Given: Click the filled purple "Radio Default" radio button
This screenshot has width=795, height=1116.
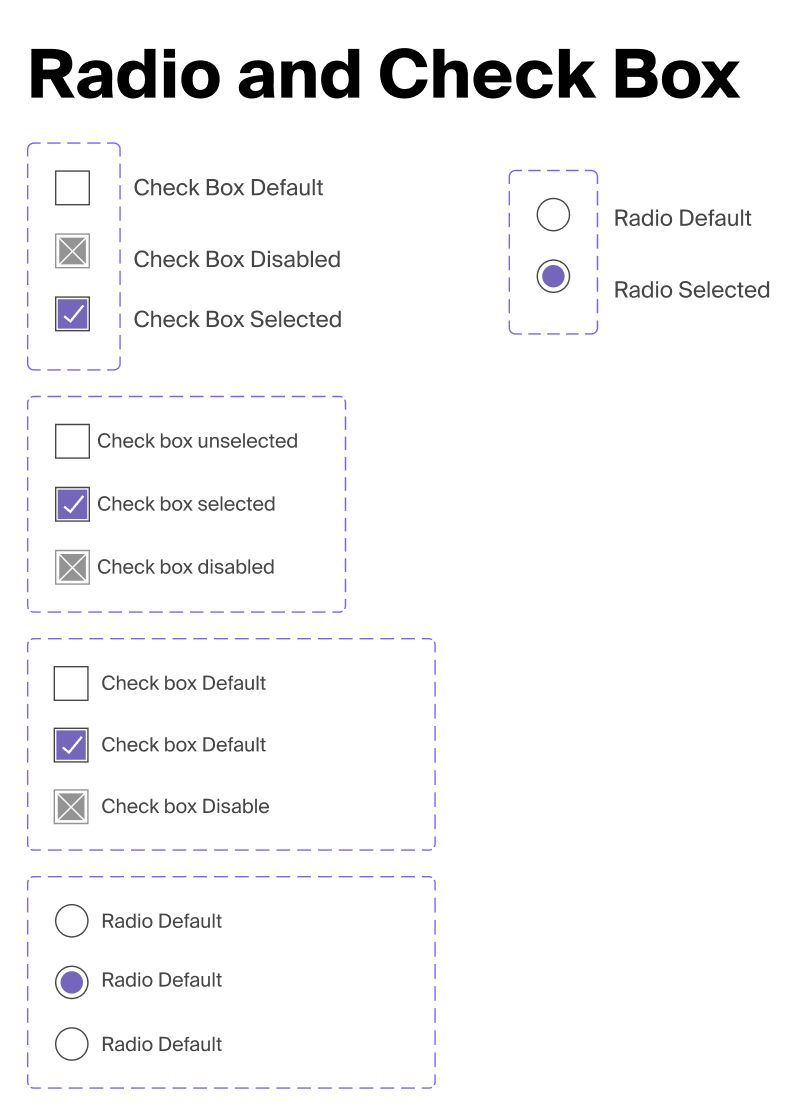Looking at the screenshot, I should click(71, 982).
